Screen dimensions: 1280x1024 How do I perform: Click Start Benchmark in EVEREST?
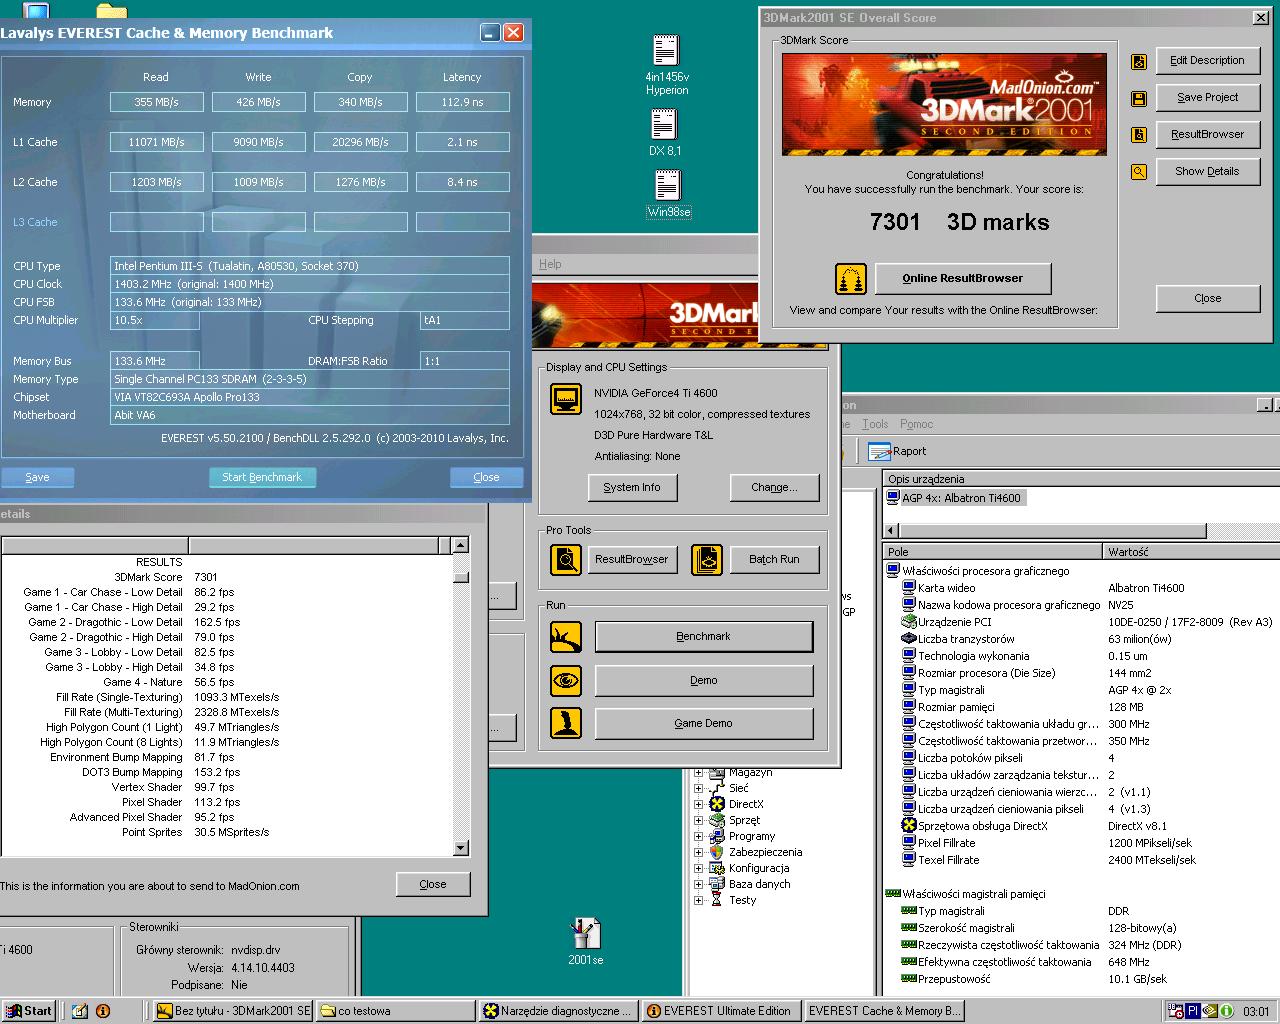(x=262, y=477)
